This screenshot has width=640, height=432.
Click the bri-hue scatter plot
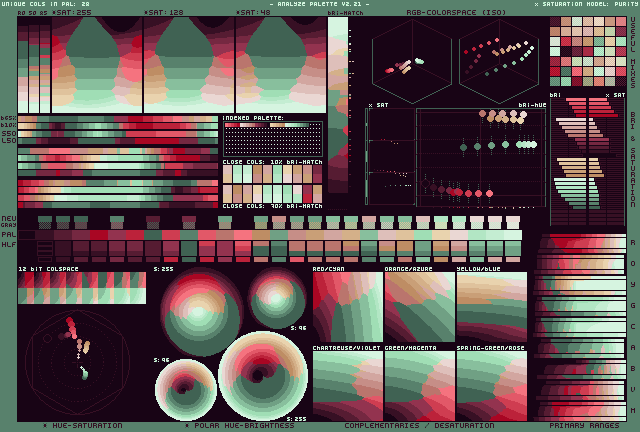[x=481, y=157]
